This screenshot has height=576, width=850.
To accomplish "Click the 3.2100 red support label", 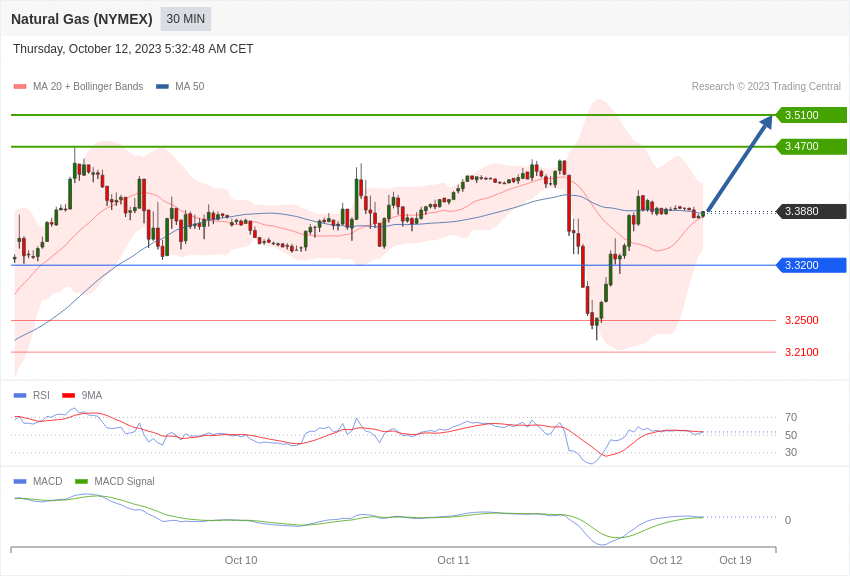I will point(802,352).
